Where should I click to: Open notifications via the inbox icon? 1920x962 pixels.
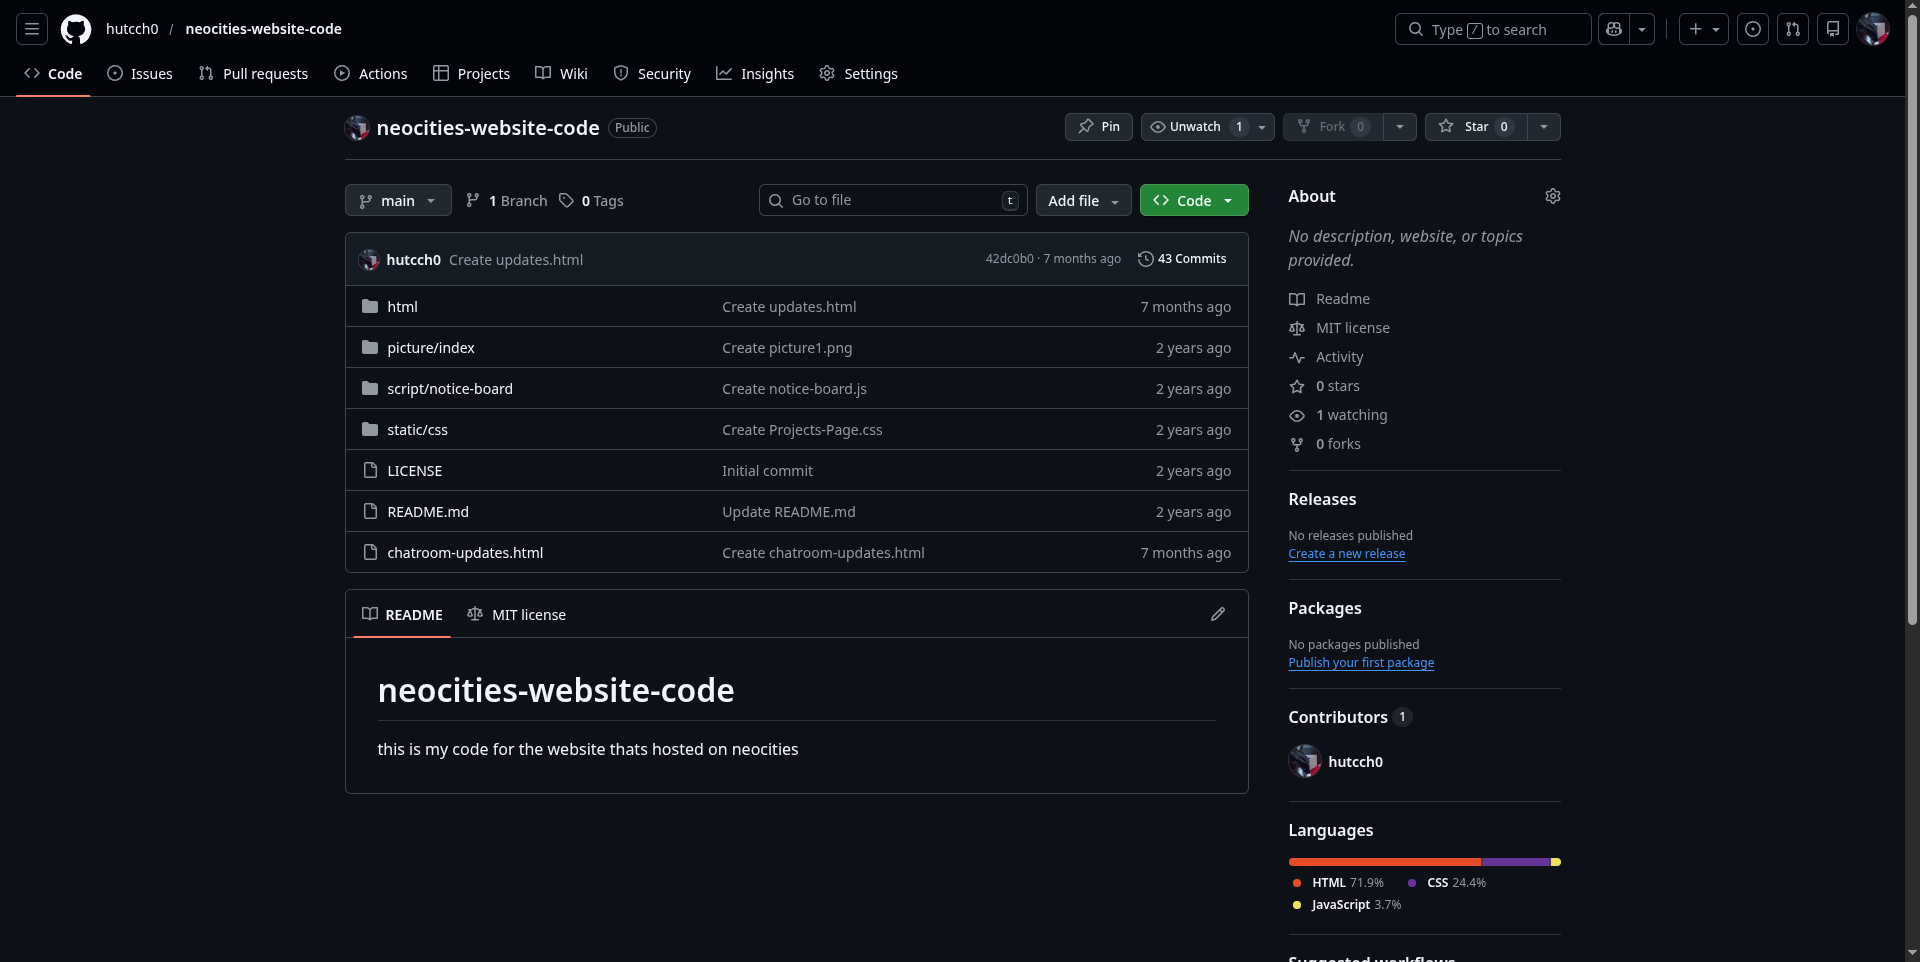coord(1833,29)
